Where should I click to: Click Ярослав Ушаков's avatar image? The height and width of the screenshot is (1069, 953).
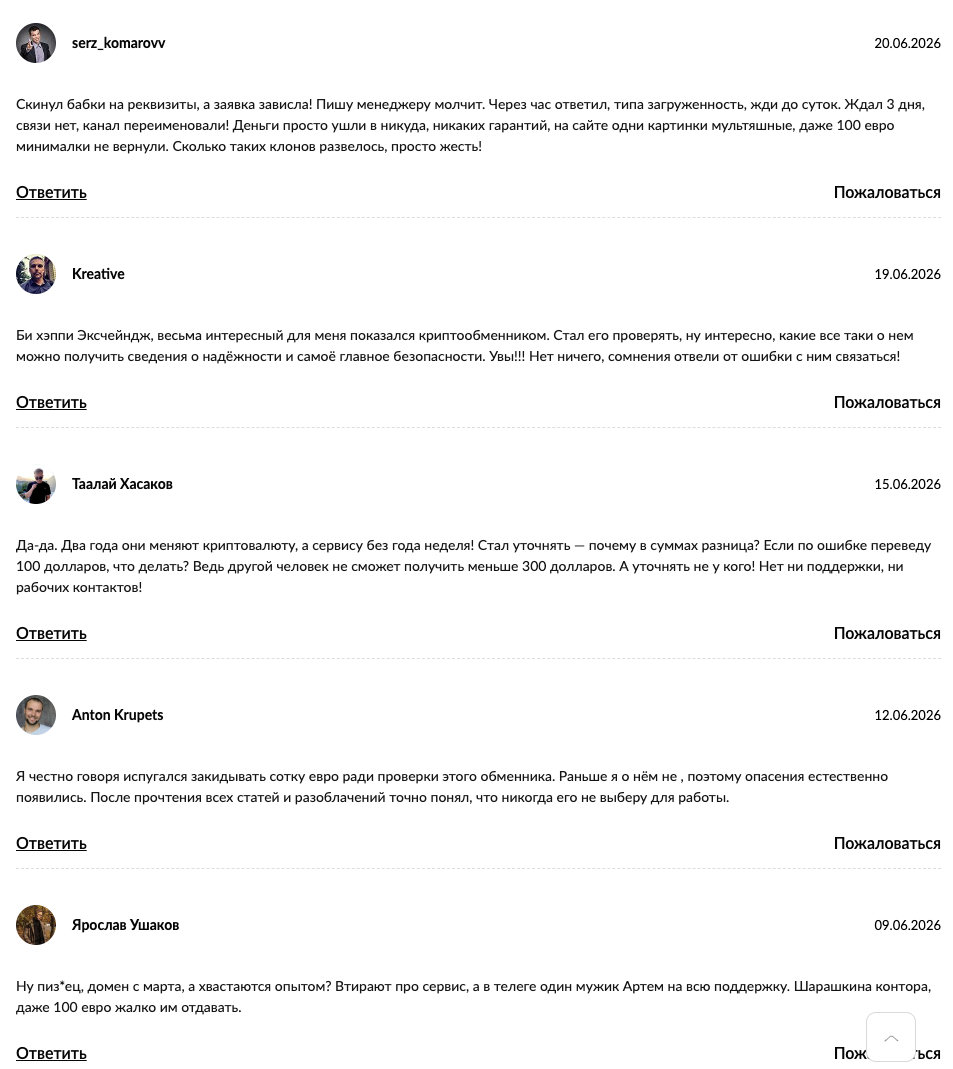coord(36,925)
